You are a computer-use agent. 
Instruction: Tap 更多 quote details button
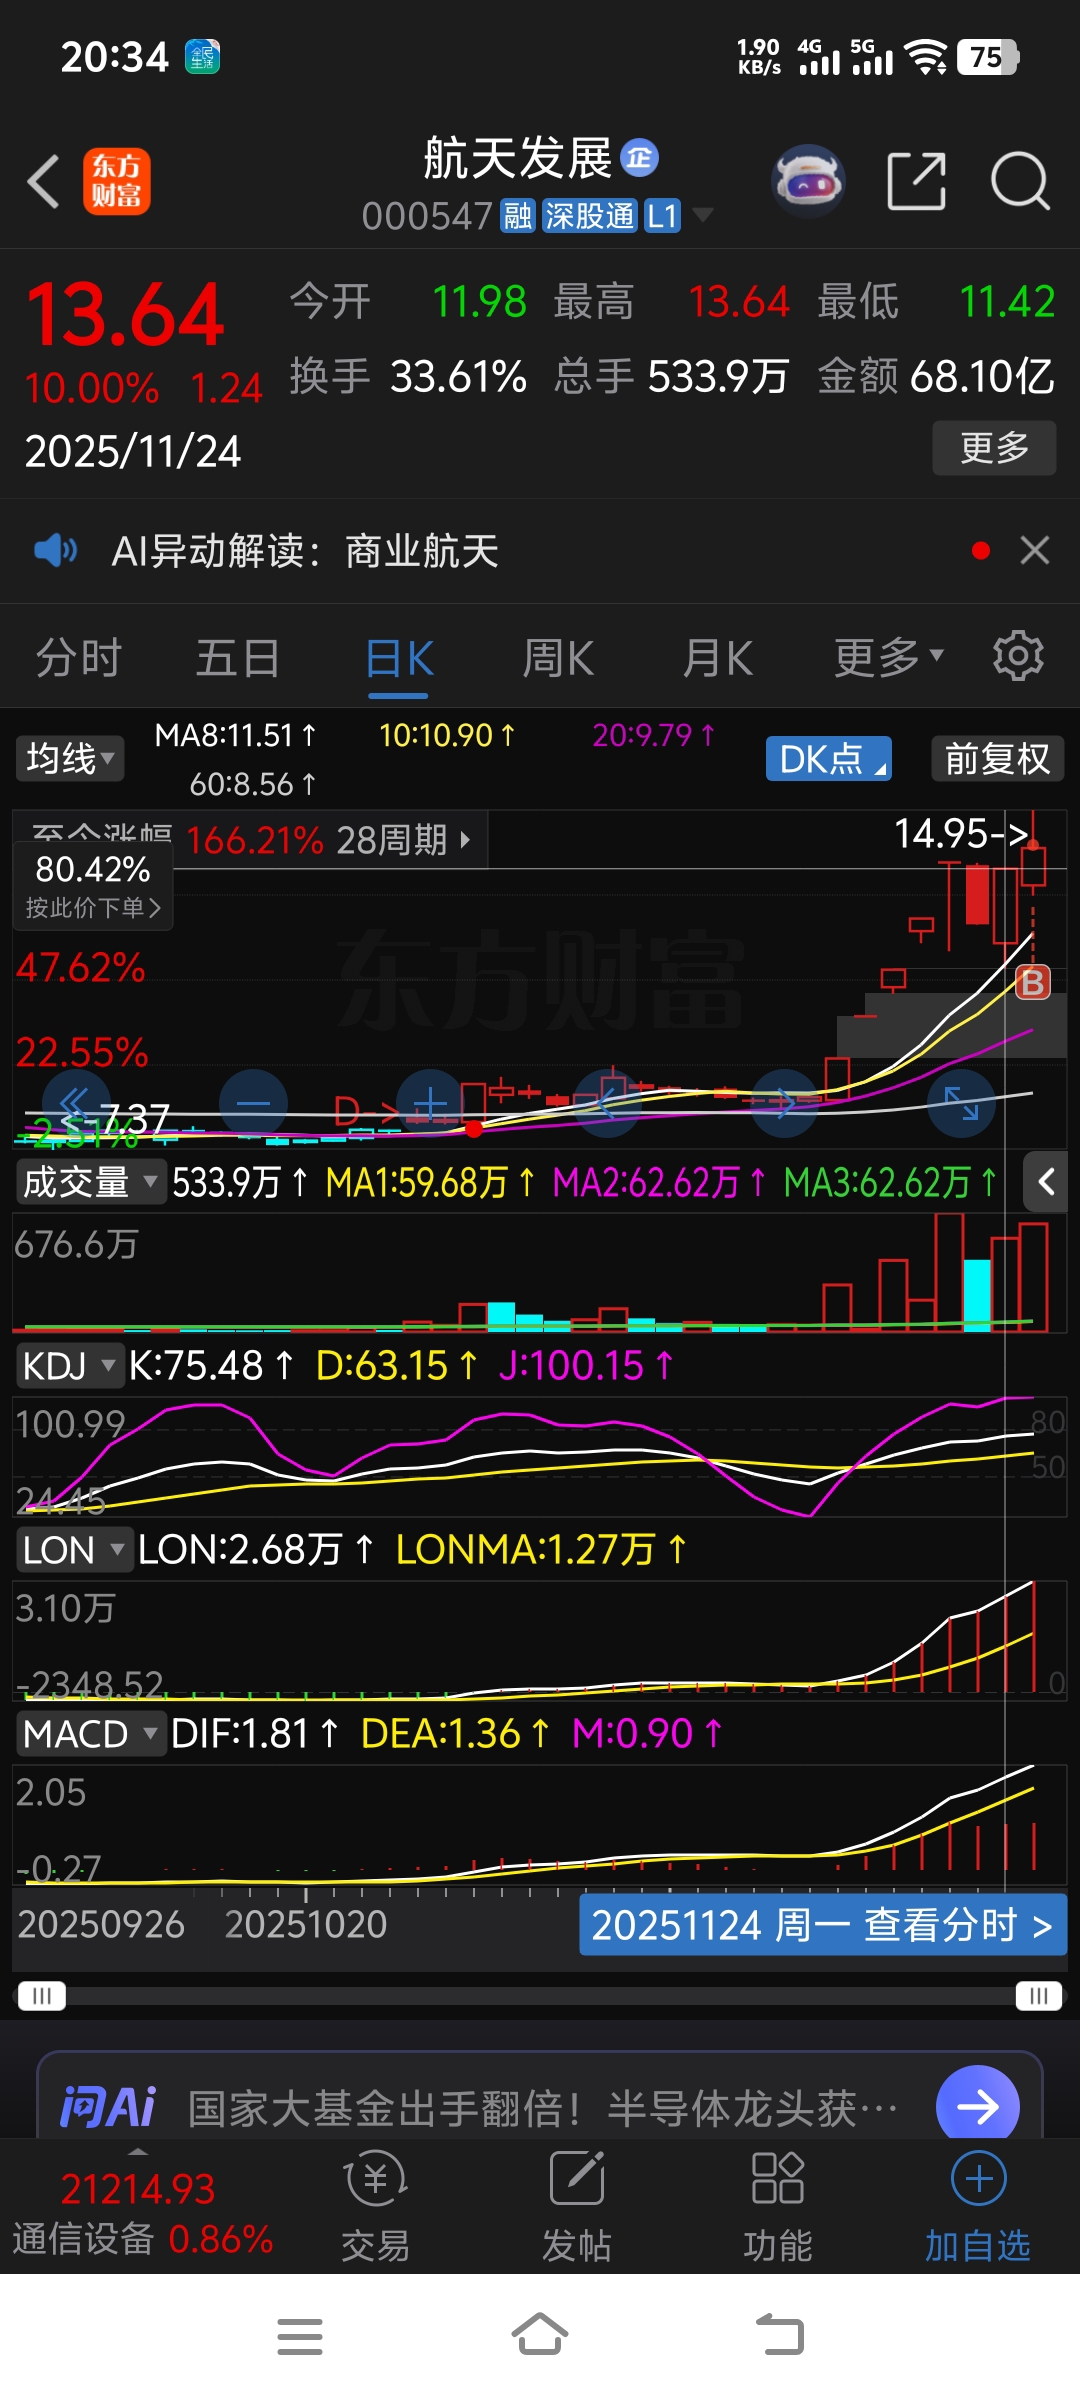point(994,447)
